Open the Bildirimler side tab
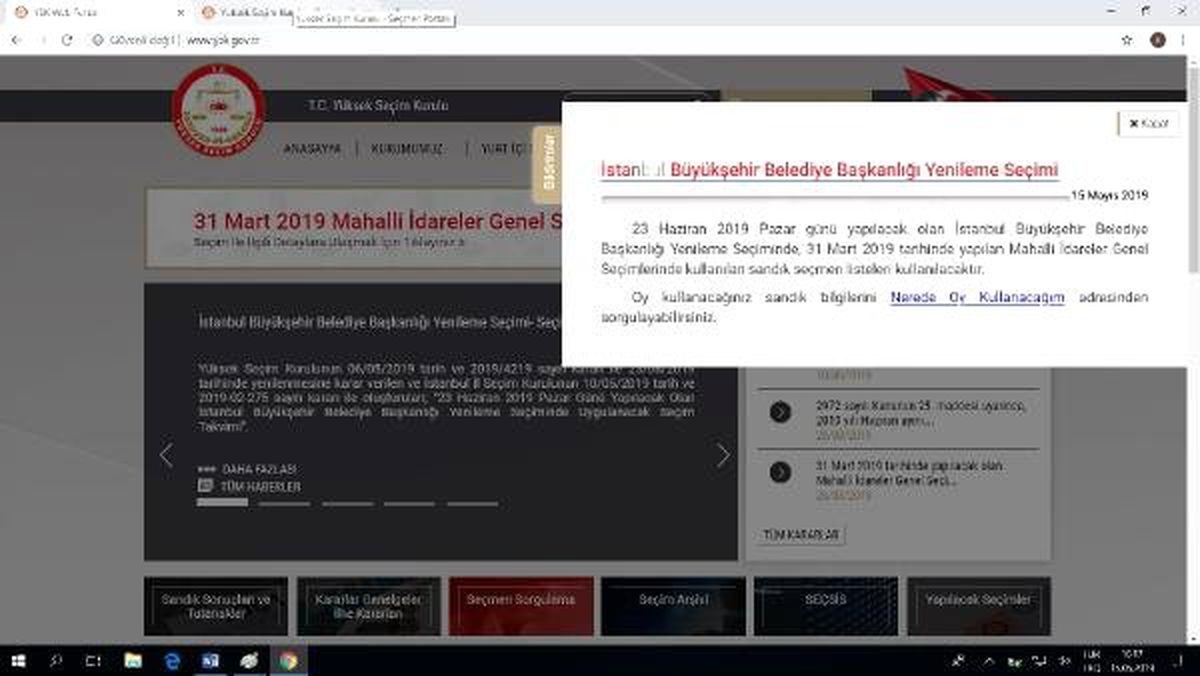The image size is (1200, 676). point(547,164)
